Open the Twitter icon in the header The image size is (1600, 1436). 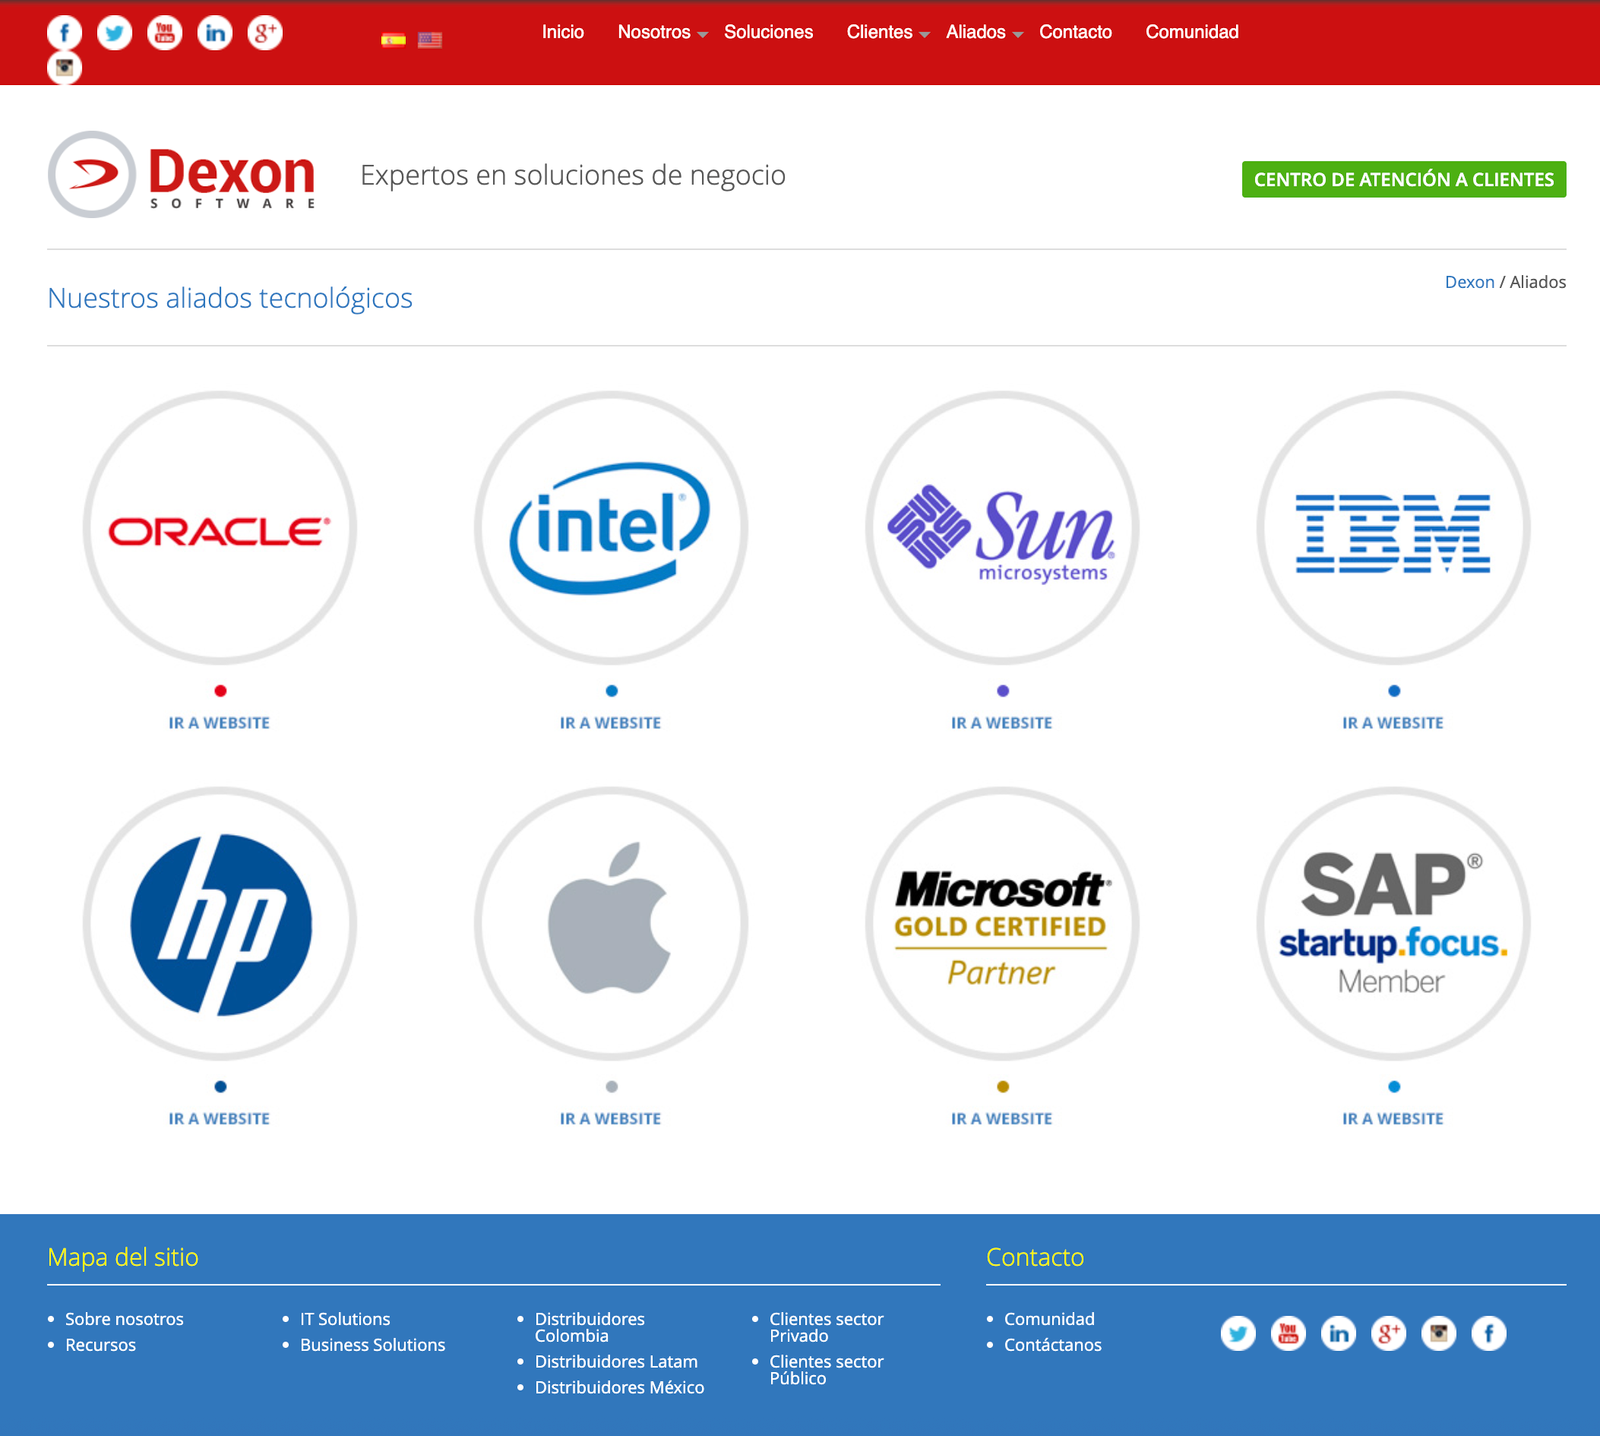coord(115,33)
